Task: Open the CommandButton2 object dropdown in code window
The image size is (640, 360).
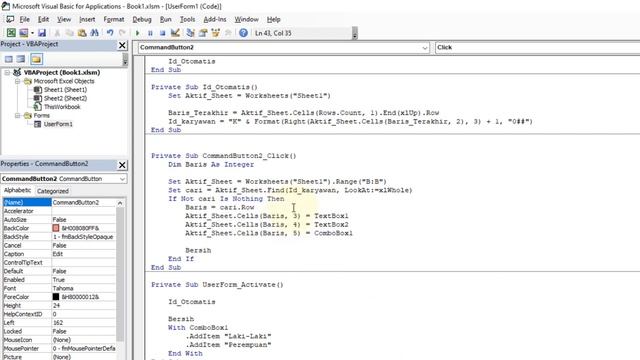Action: pyautogui.click(x=424, y=48)
